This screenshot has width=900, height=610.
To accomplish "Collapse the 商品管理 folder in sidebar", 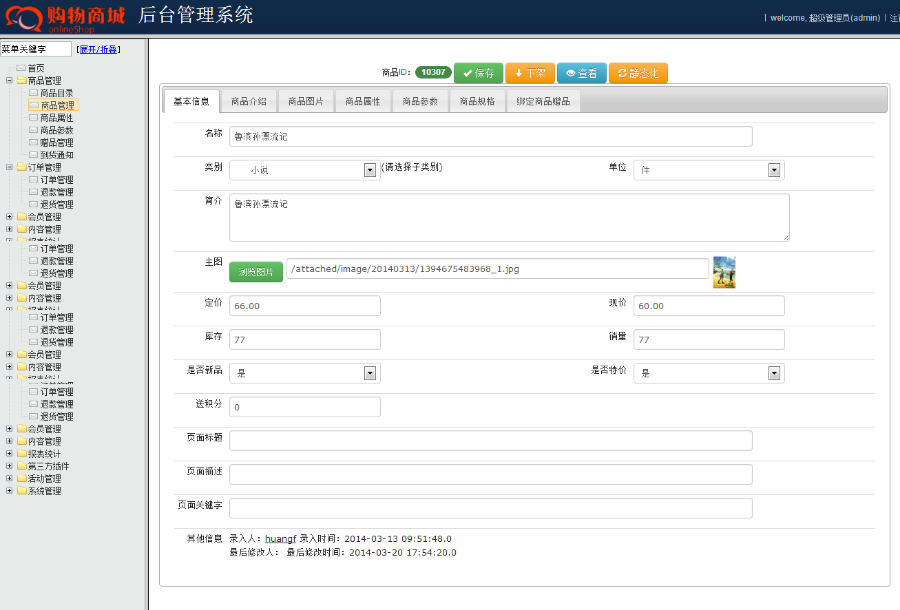I will (x=9, y=80).
